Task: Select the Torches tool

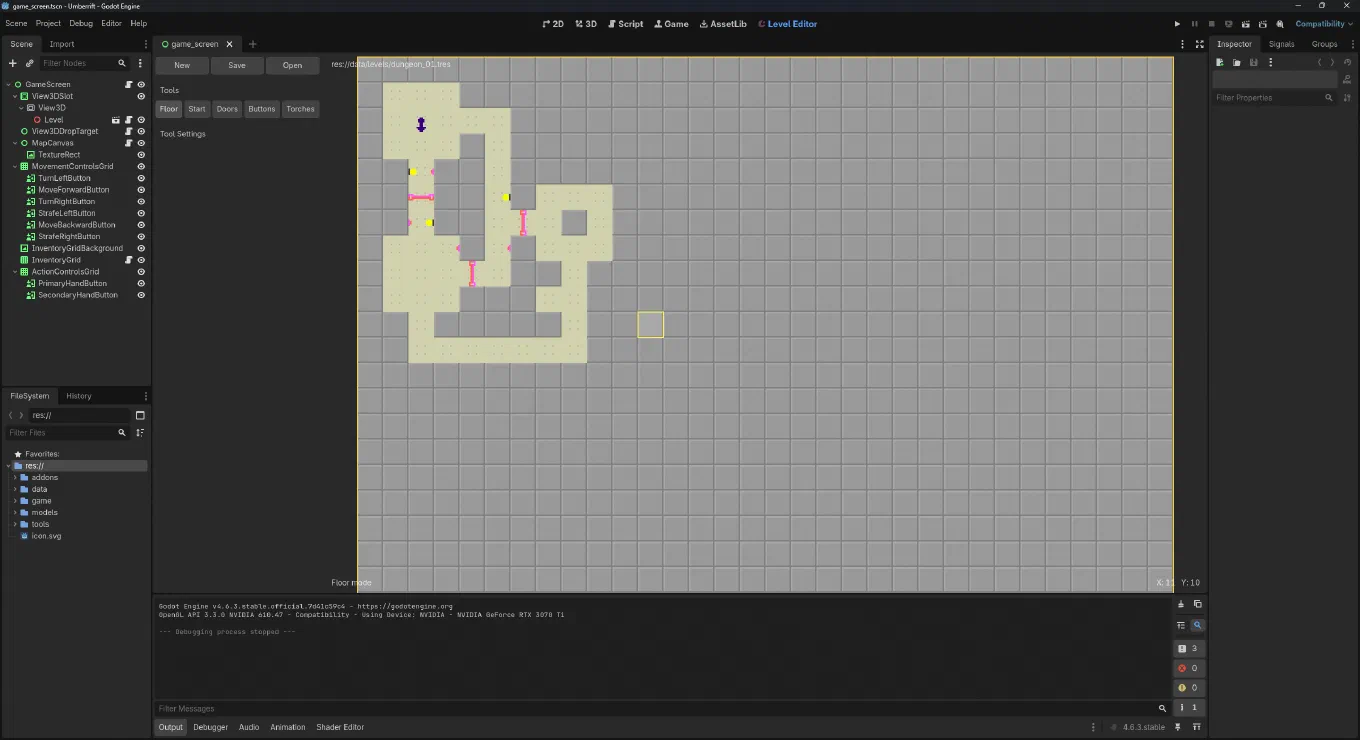Action: (x=300, y=109)
